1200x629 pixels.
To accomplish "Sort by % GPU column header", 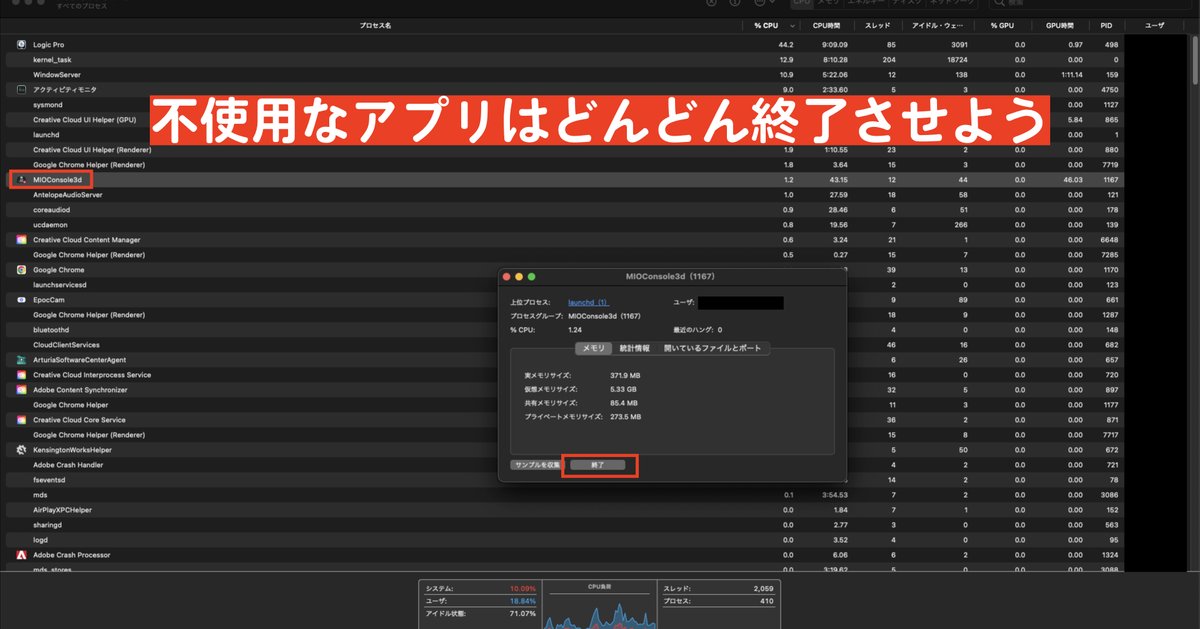I will (x=1003, y=25).
